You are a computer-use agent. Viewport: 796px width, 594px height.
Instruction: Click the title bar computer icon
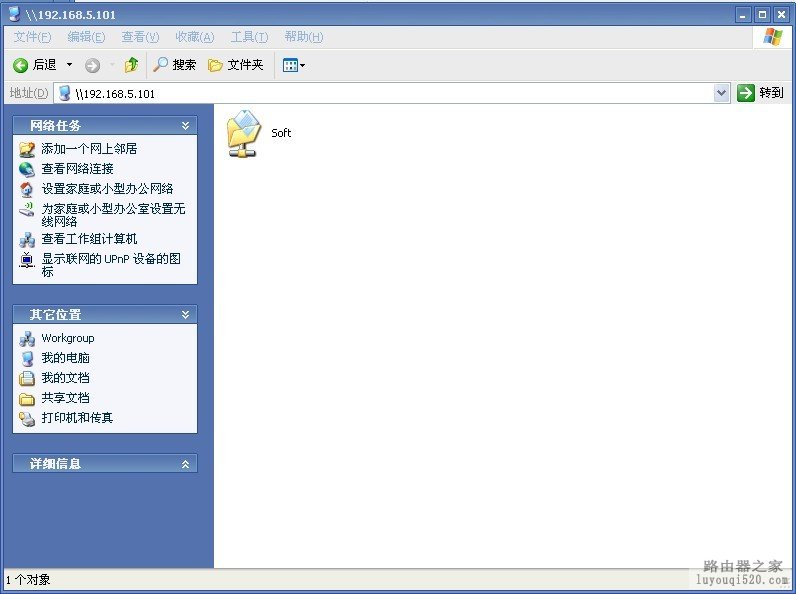click(x=15, y=14)
